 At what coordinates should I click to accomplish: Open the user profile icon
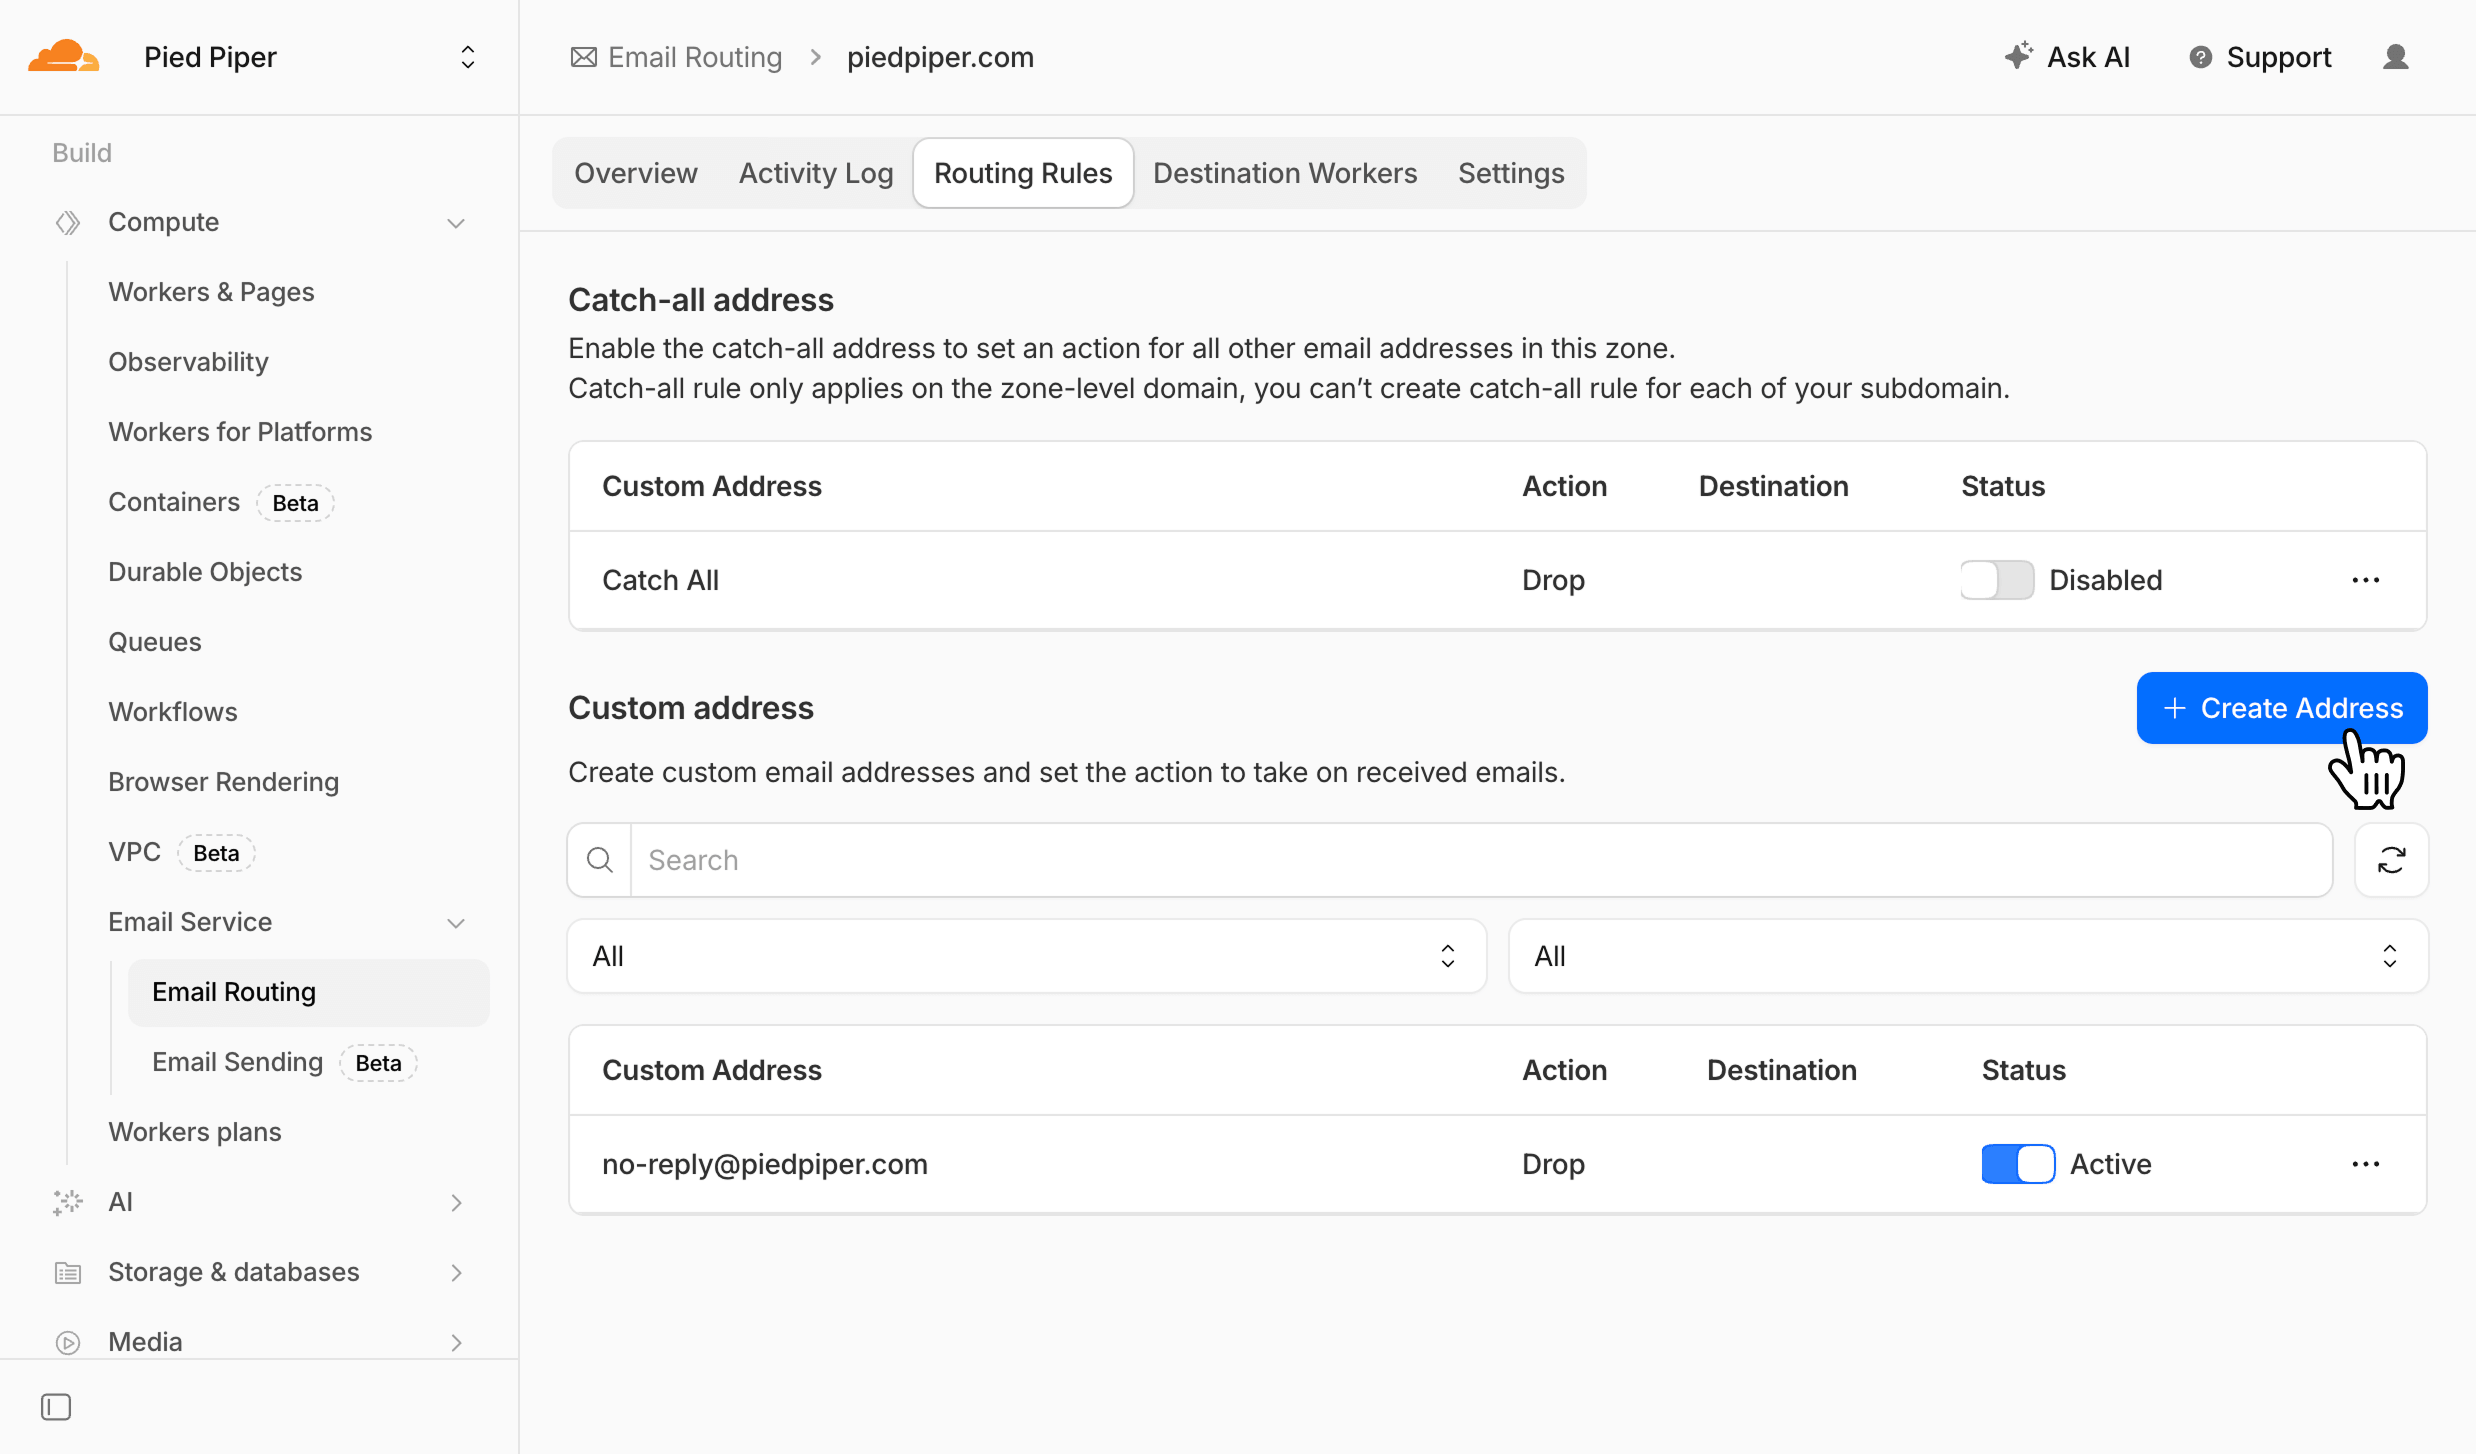point(2395,57)
